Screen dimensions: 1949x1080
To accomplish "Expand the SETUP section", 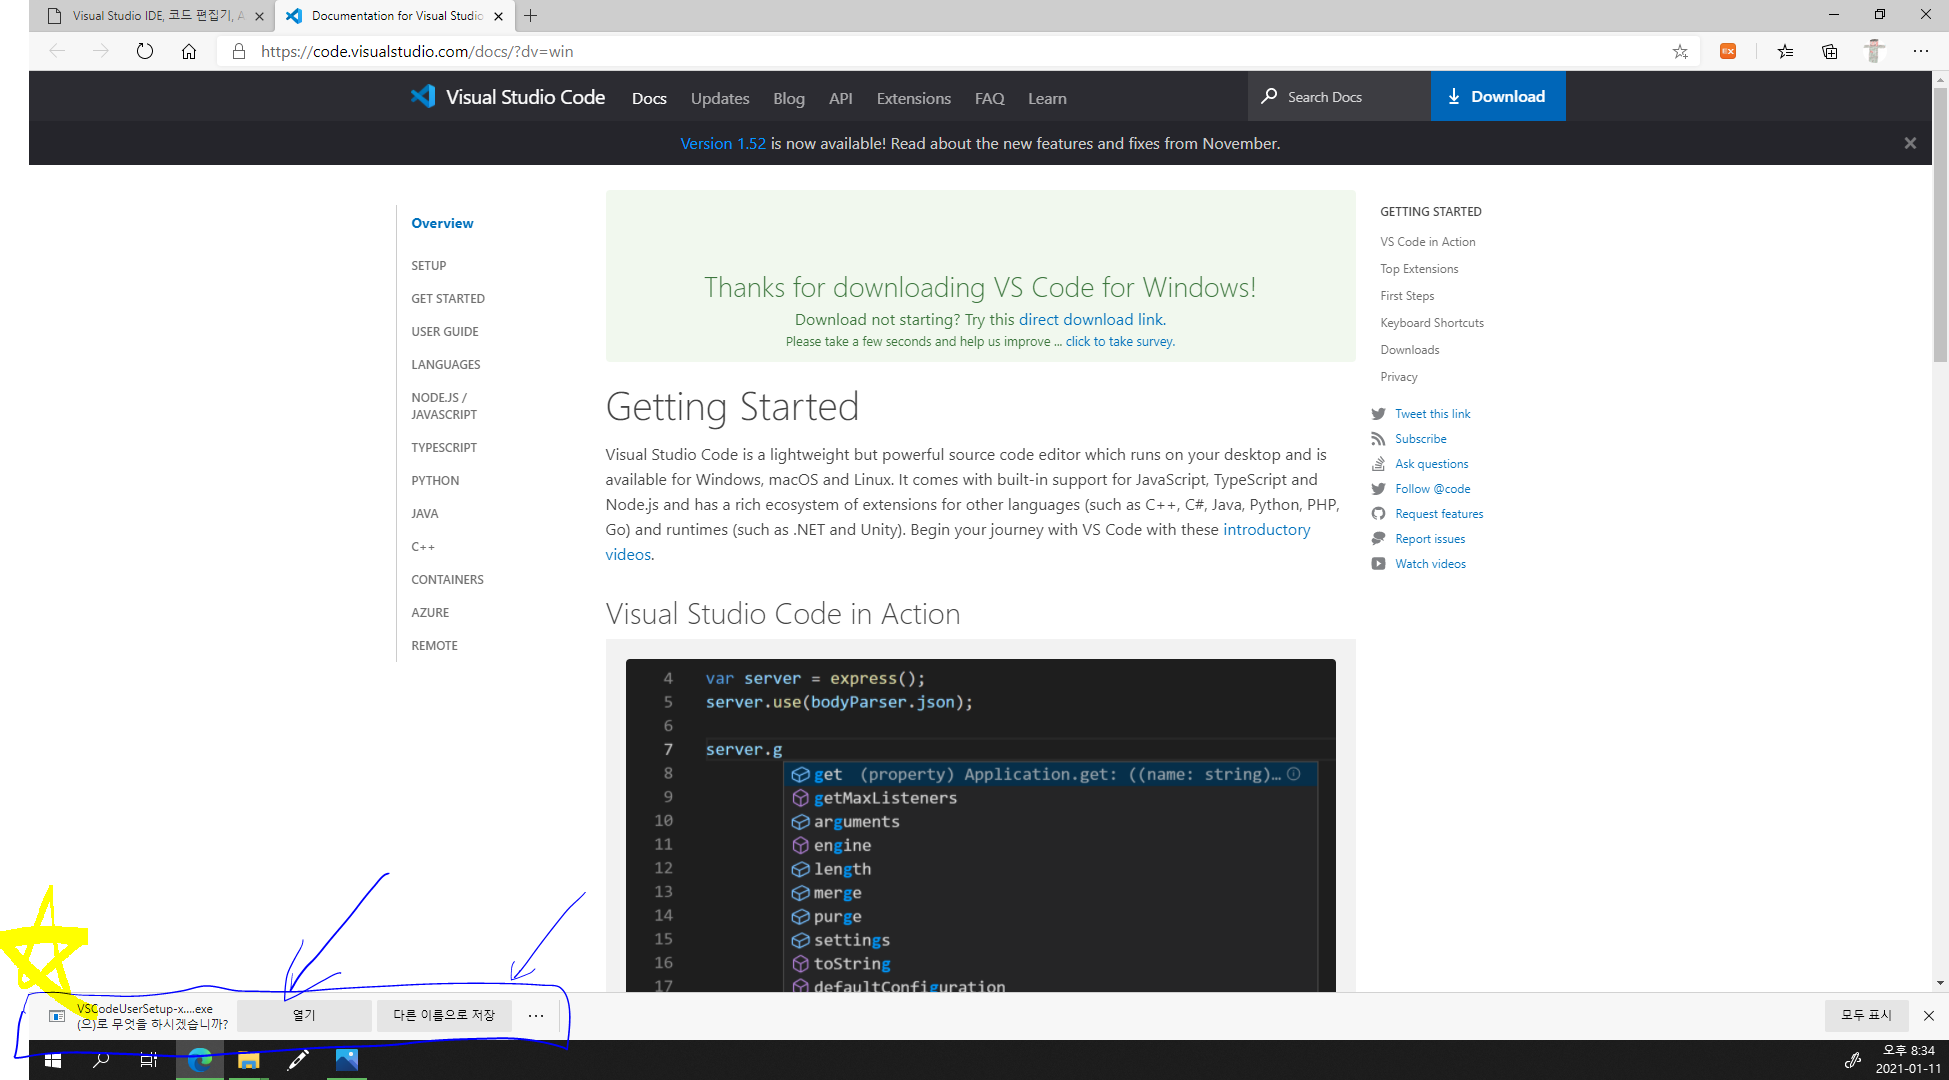I will click(429, 265).
